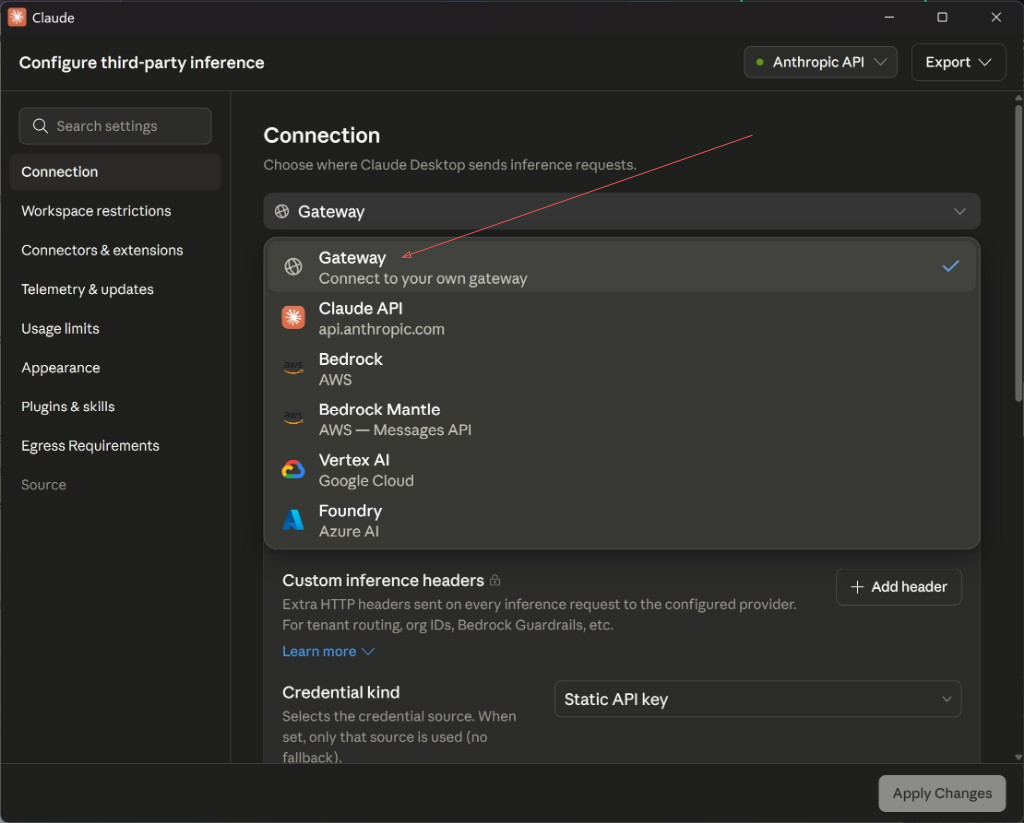Select Vertex AI Google Cloud option
This screenshot has width=1024, height=823.
point(622,470)
